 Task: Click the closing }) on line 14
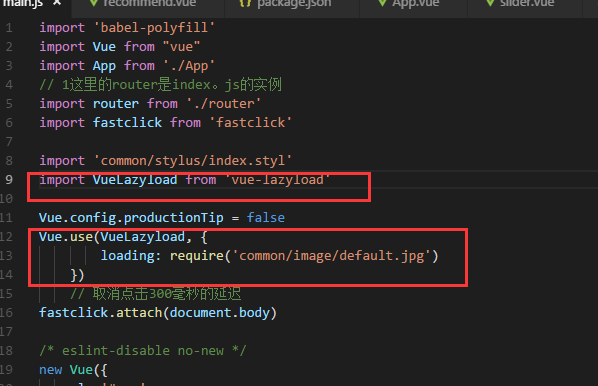point(77,275)
